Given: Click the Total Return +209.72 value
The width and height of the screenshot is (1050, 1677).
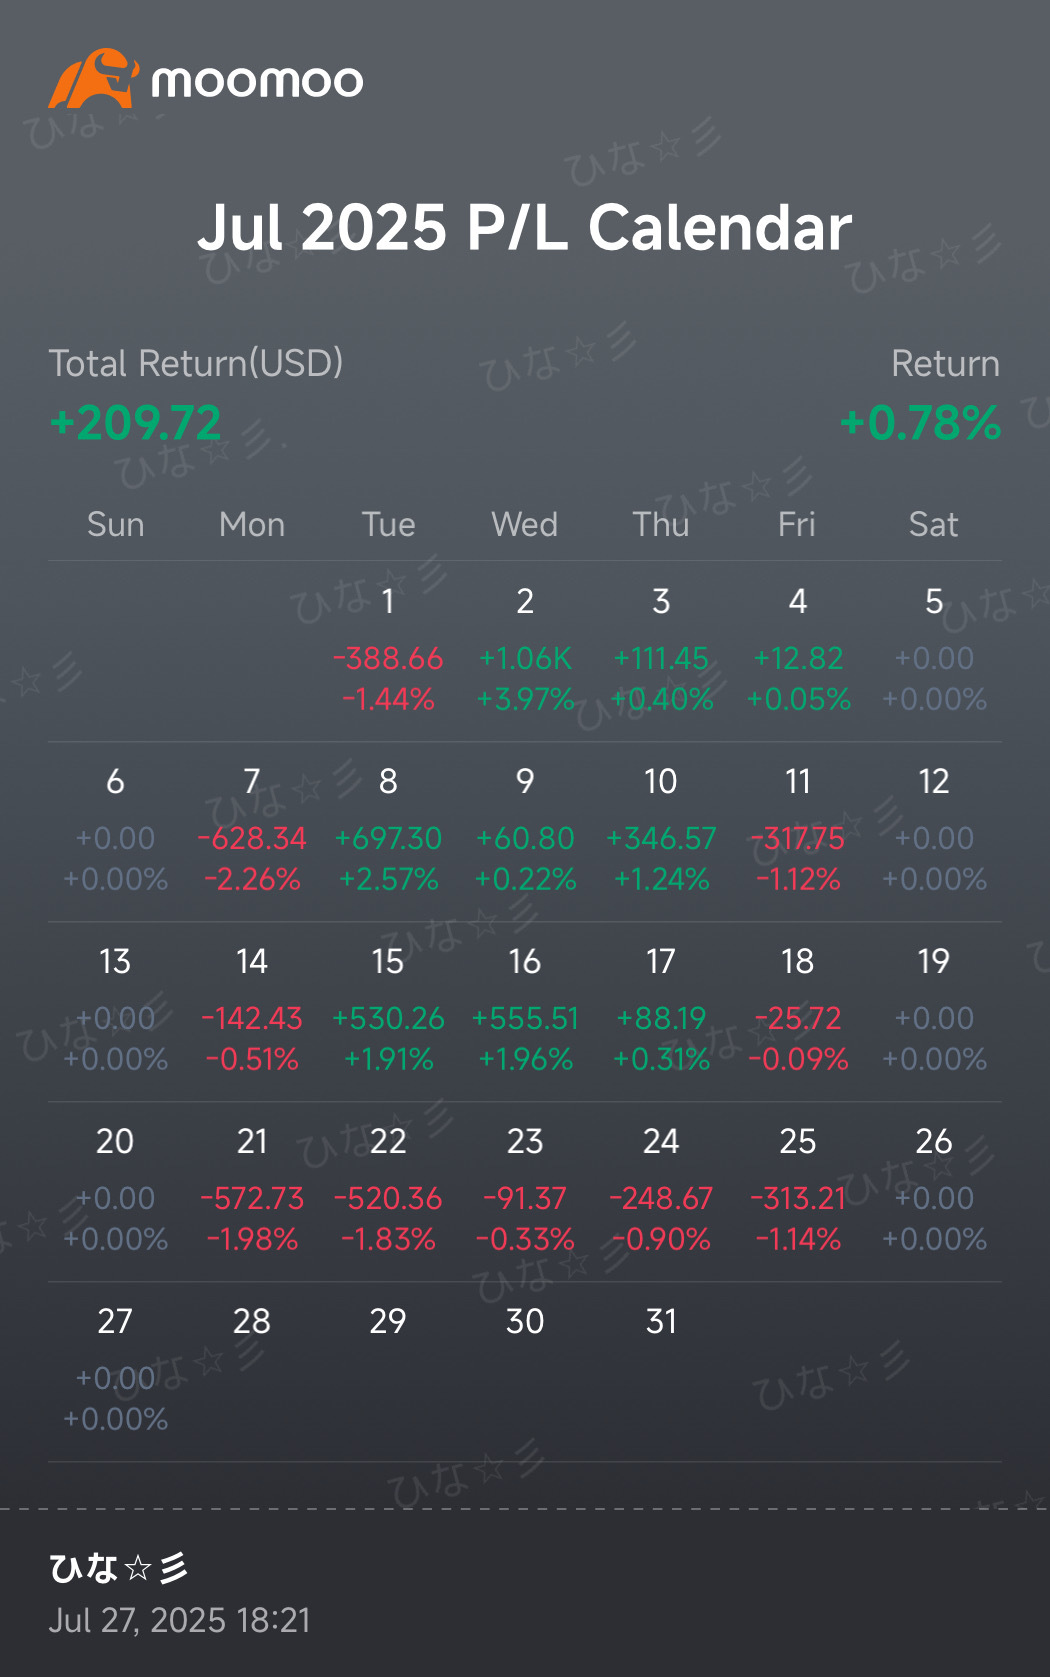Looking at the screenshot, I should [135, 423].
